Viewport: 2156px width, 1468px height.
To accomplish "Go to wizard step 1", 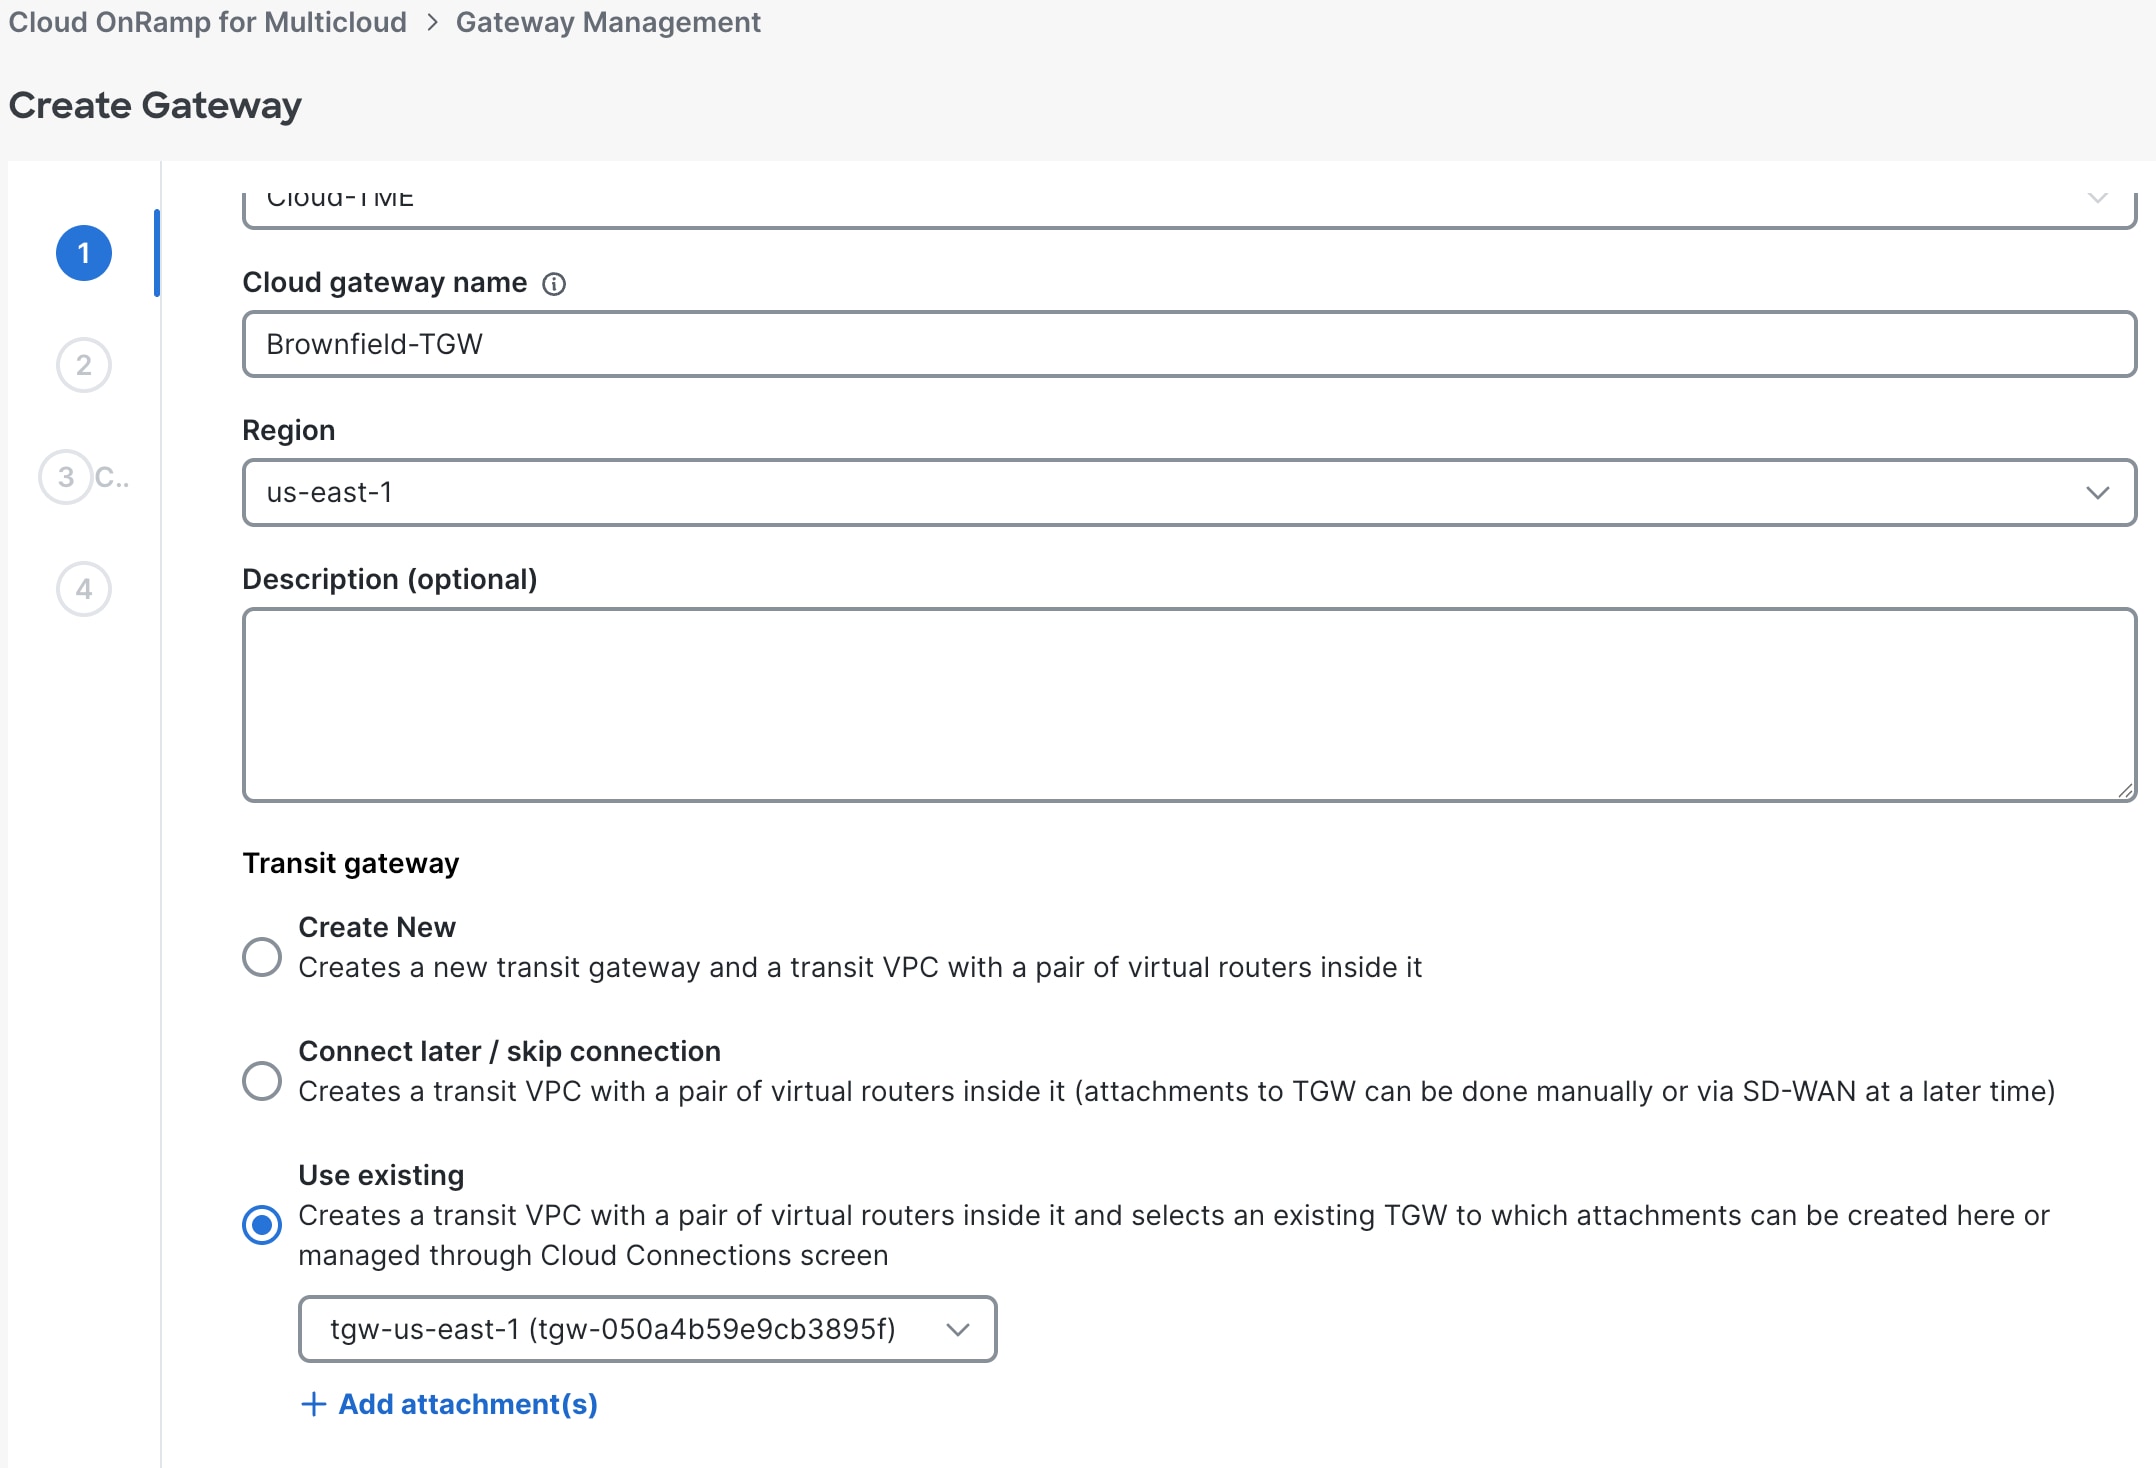I will (x=84, y=253).
